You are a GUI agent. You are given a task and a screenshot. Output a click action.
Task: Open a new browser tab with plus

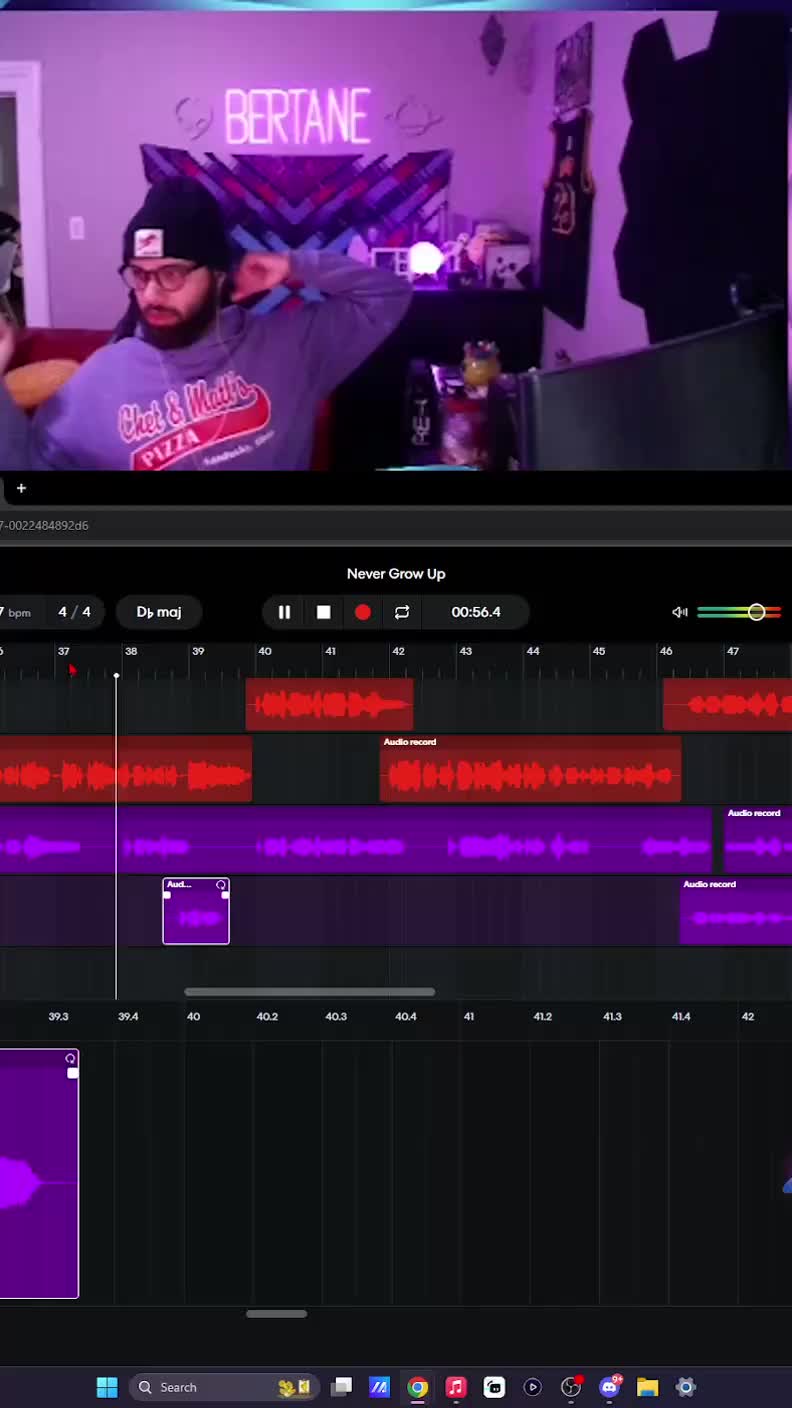pos(21,488)
